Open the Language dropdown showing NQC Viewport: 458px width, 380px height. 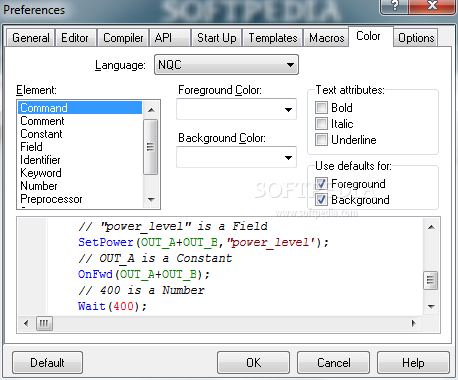[226, 65]
